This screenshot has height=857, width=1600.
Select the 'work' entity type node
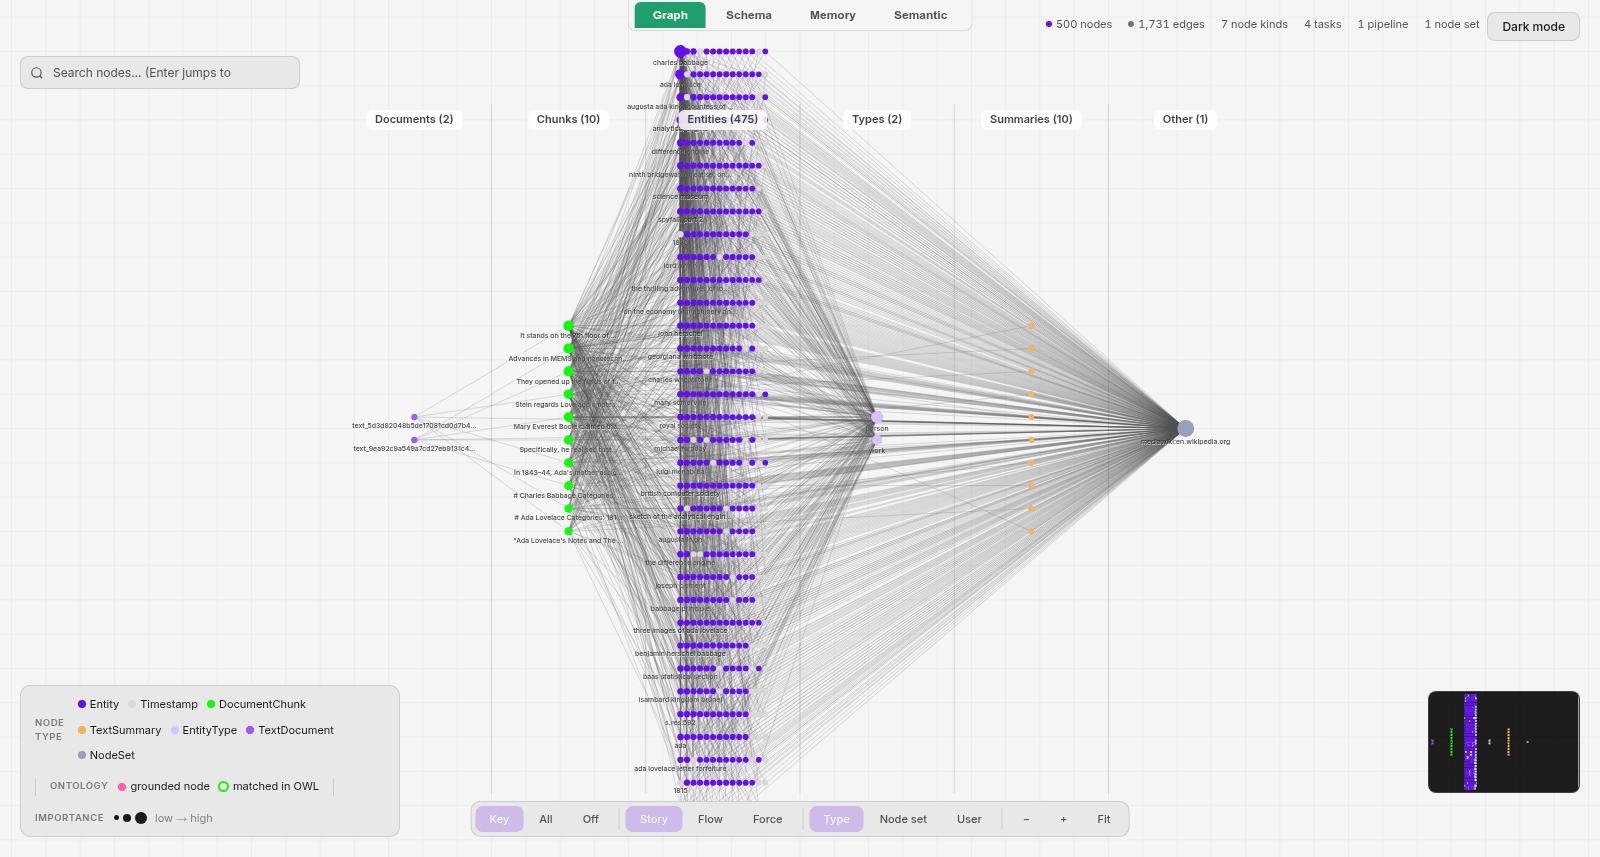coord(877,440)
